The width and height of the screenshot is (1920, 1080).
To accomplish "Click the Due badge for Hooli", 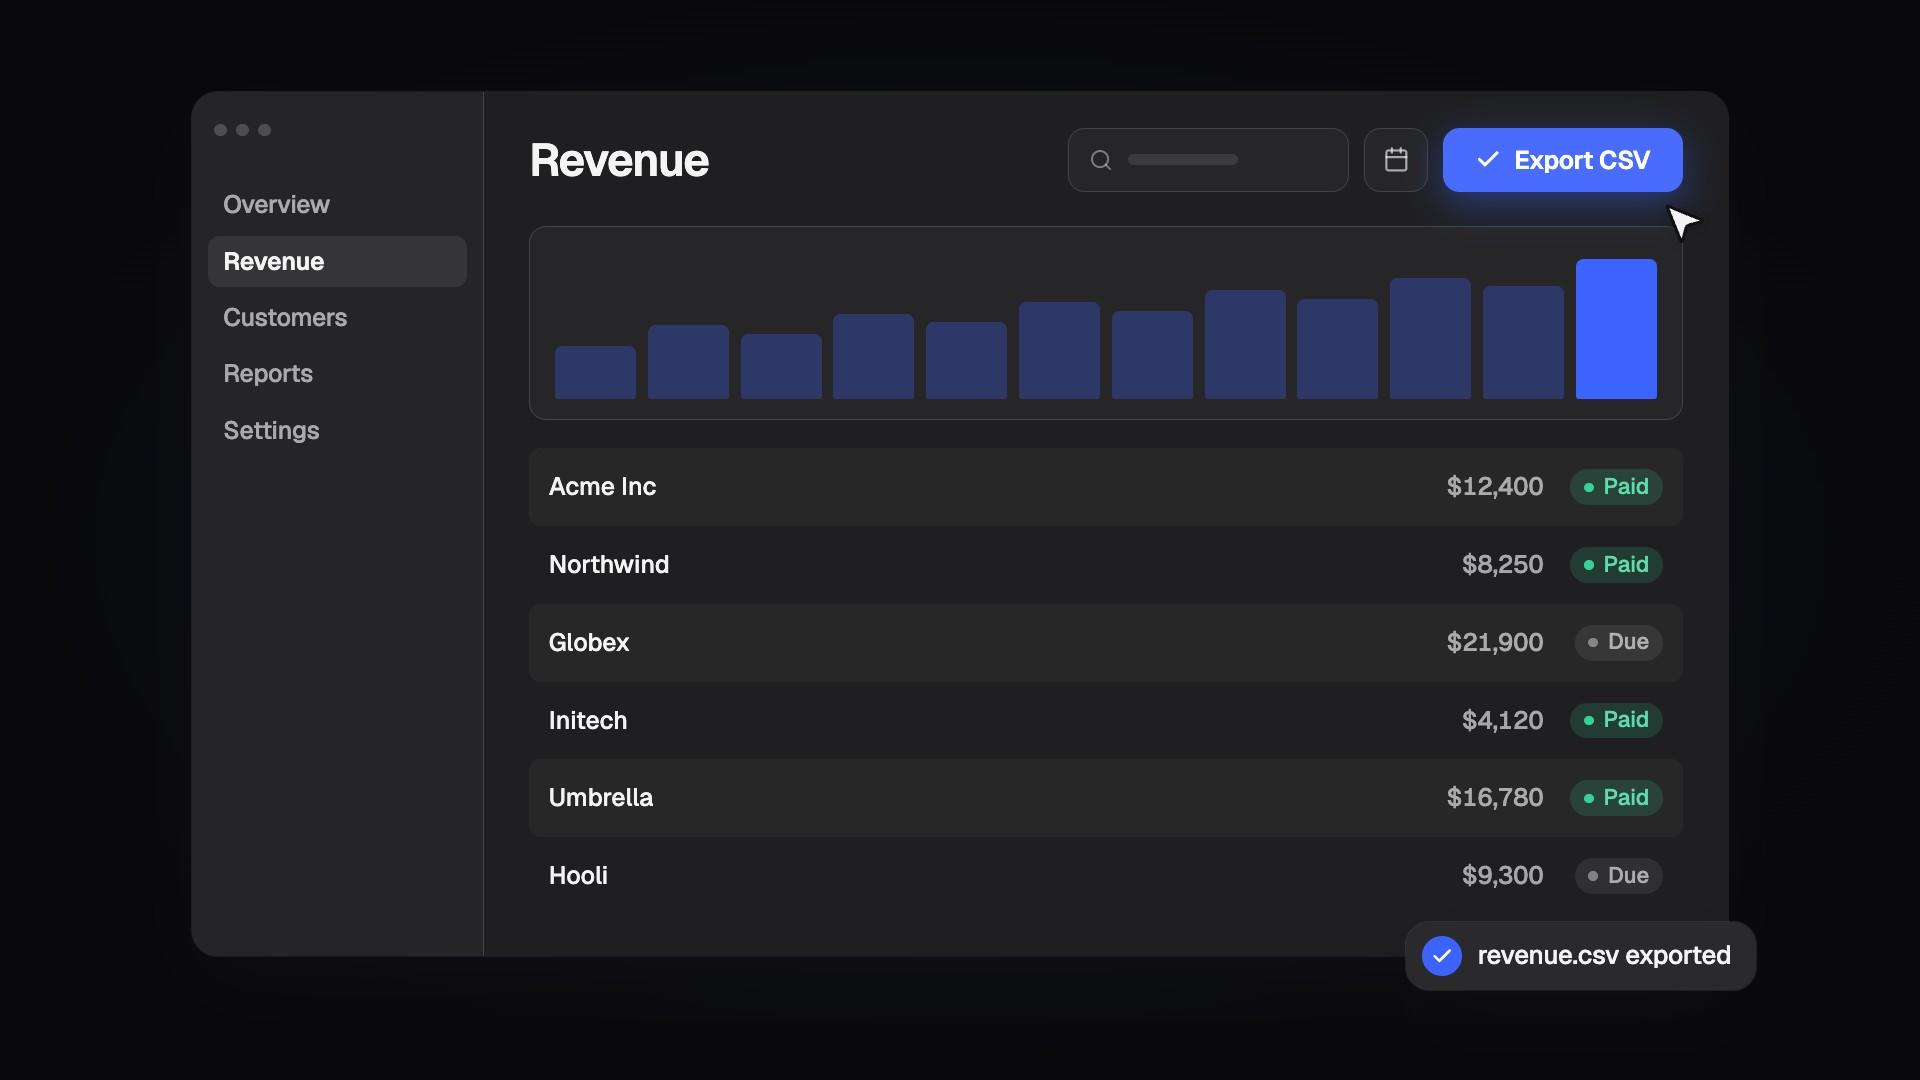I will click(x=1619, y=876).
